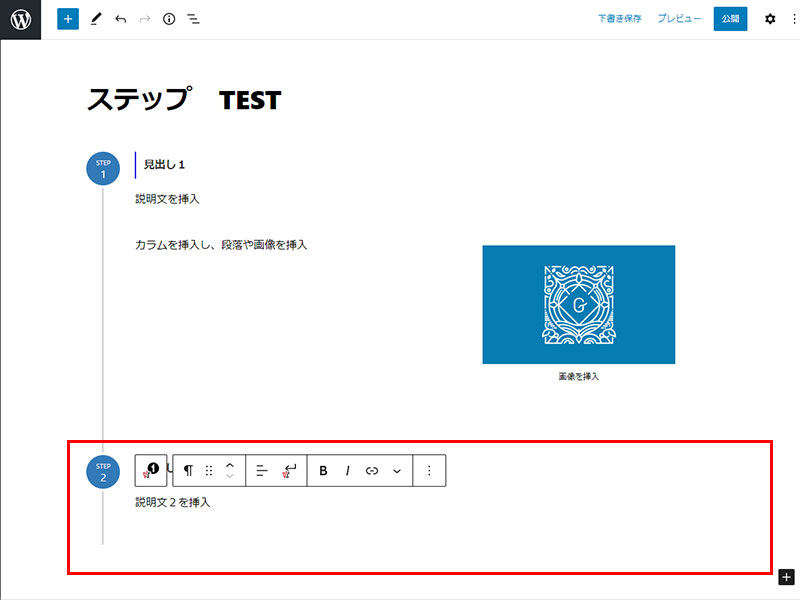Click 下書き保存 to save draft
The width and height of the screenshot is (800, 600).
[x=620, y=19]
